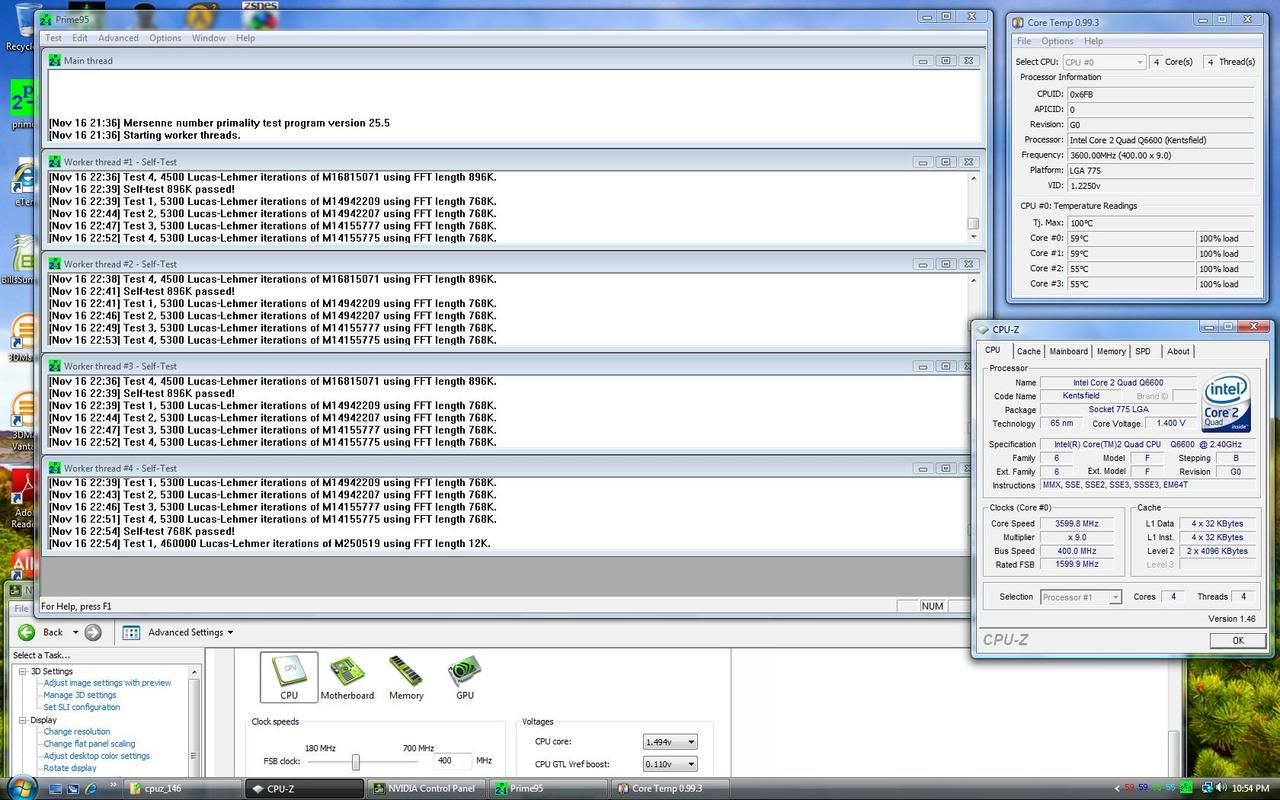Select the Memory tuning icon
Image resolution: width=1280 pixels, height=800 pixels.
click(x=406, y=677)
